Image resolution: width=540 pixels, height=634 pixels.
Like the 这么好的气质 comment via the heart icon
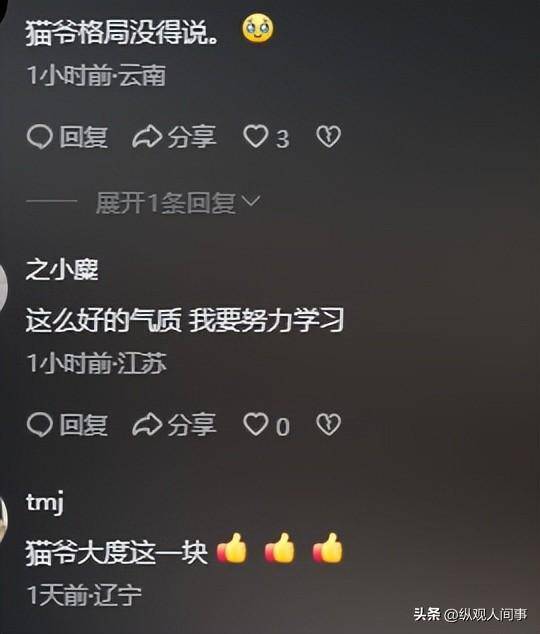(x=255, y=425)
